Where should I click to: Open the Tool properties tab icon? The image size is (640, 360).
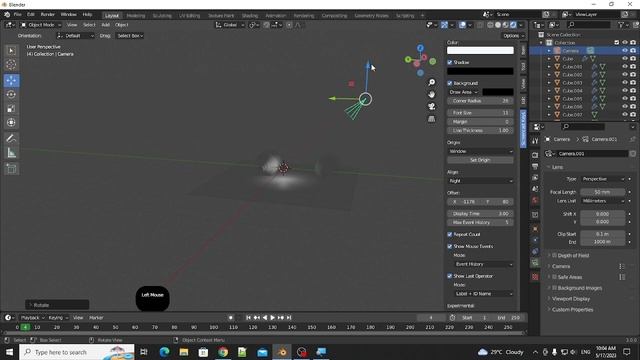(535, 141)
